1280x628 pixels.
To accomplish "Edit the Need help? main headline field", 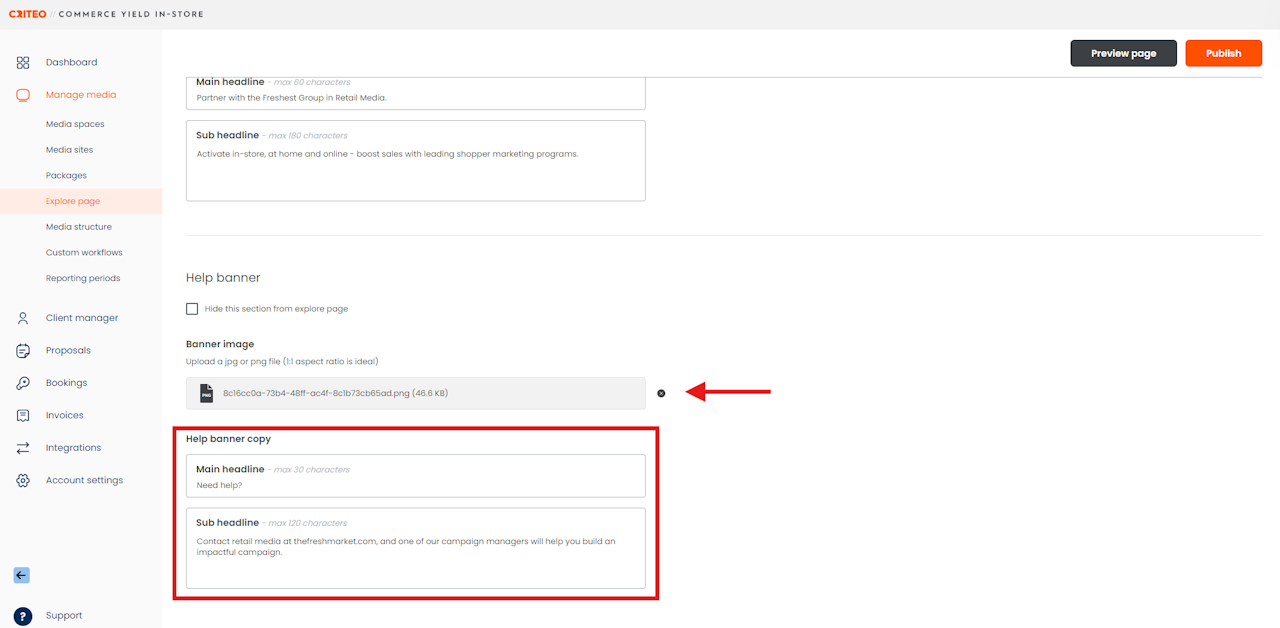I will click(x=416, y=476).
